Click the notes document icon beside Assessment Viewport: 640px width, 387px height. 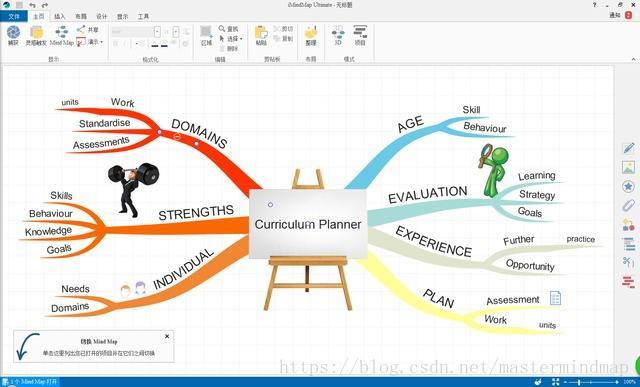point(555,298)
